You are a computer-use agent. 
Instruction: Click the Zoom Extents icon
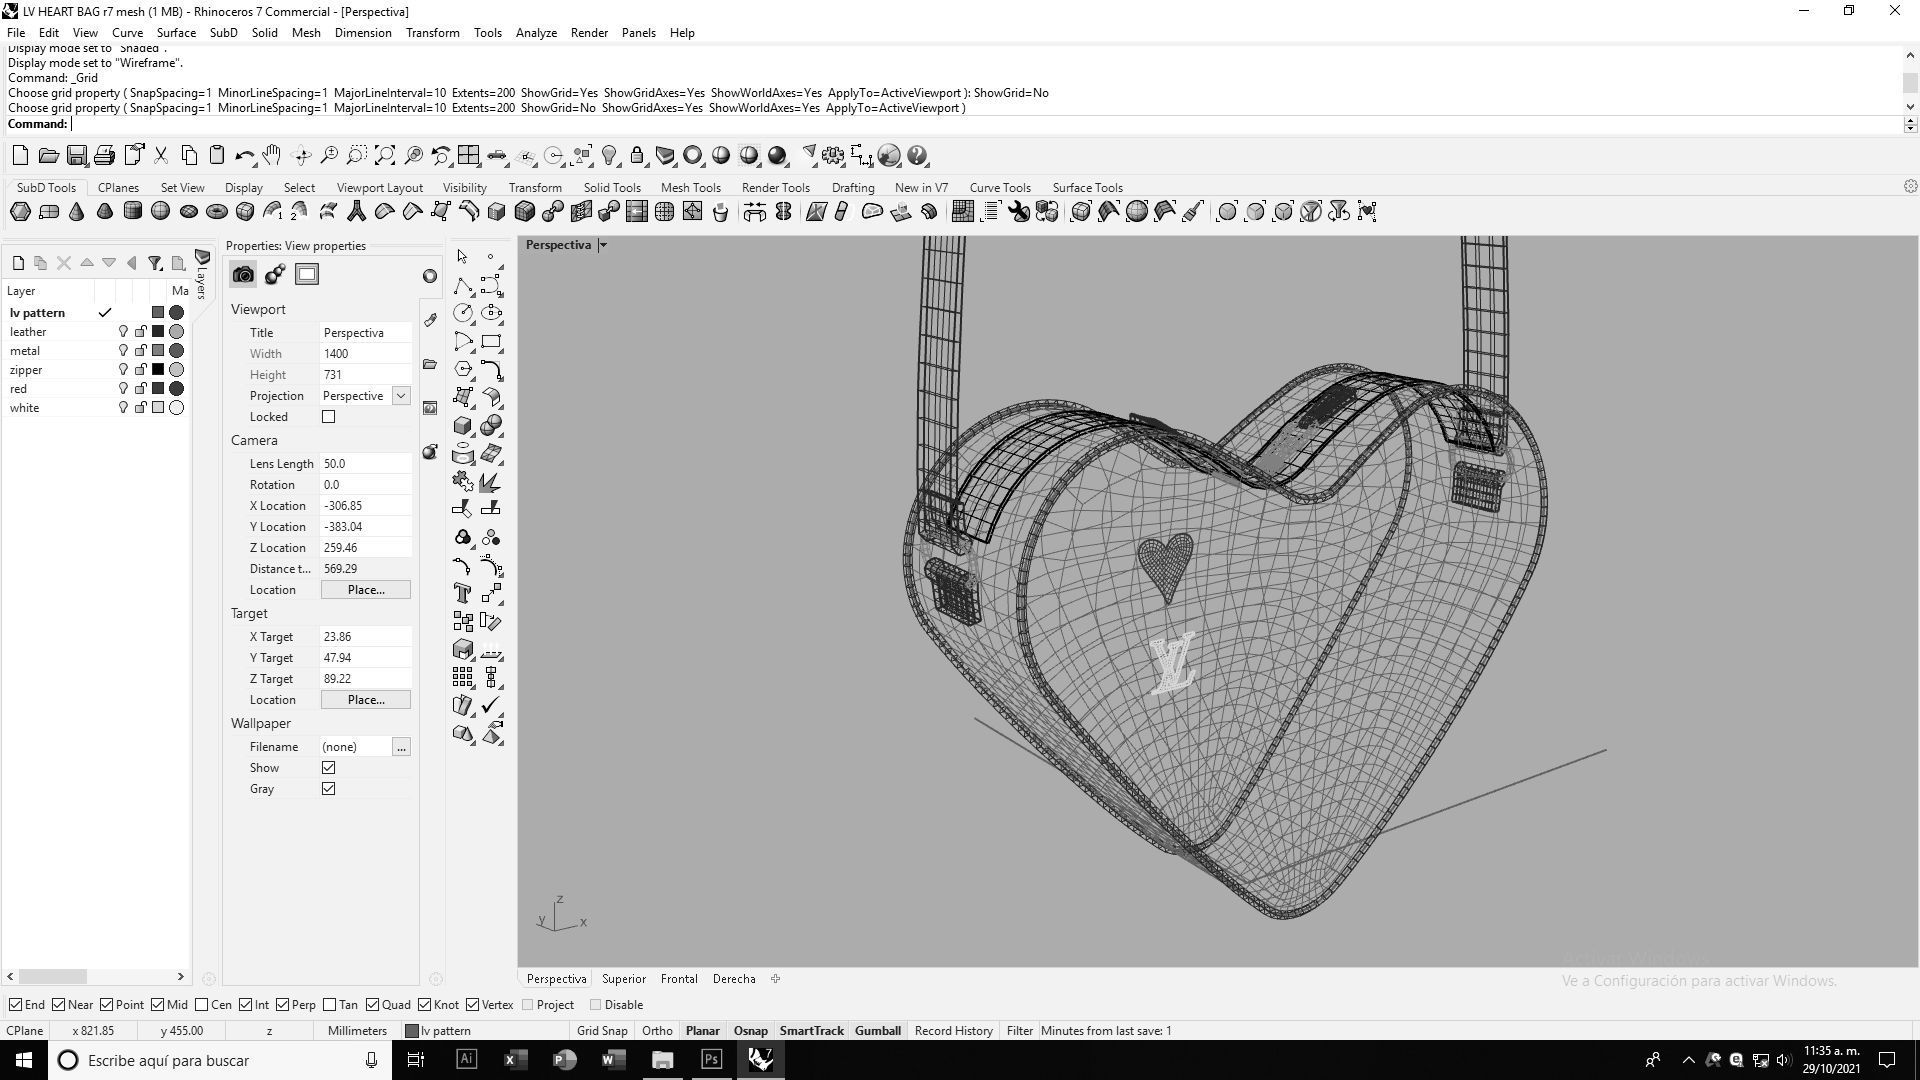(x=385, y=155)
